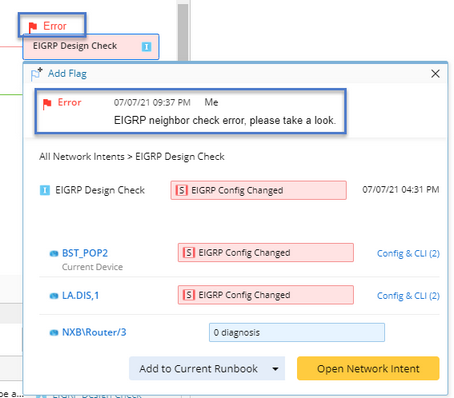Open the NXB\Router/3 device link
Viewport: 454px width, 398px height.
[x=94, y=332]
